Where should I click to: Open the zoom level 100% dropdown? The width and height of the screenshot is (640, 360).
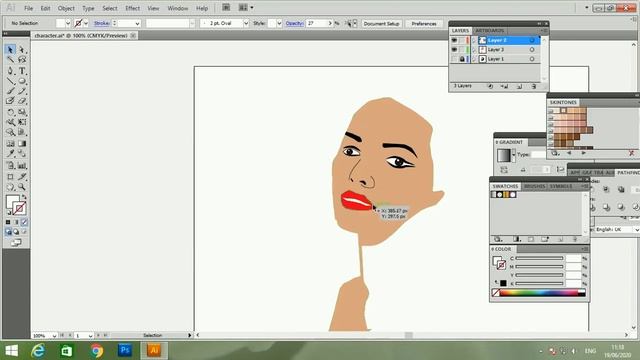tap(54, 336)
